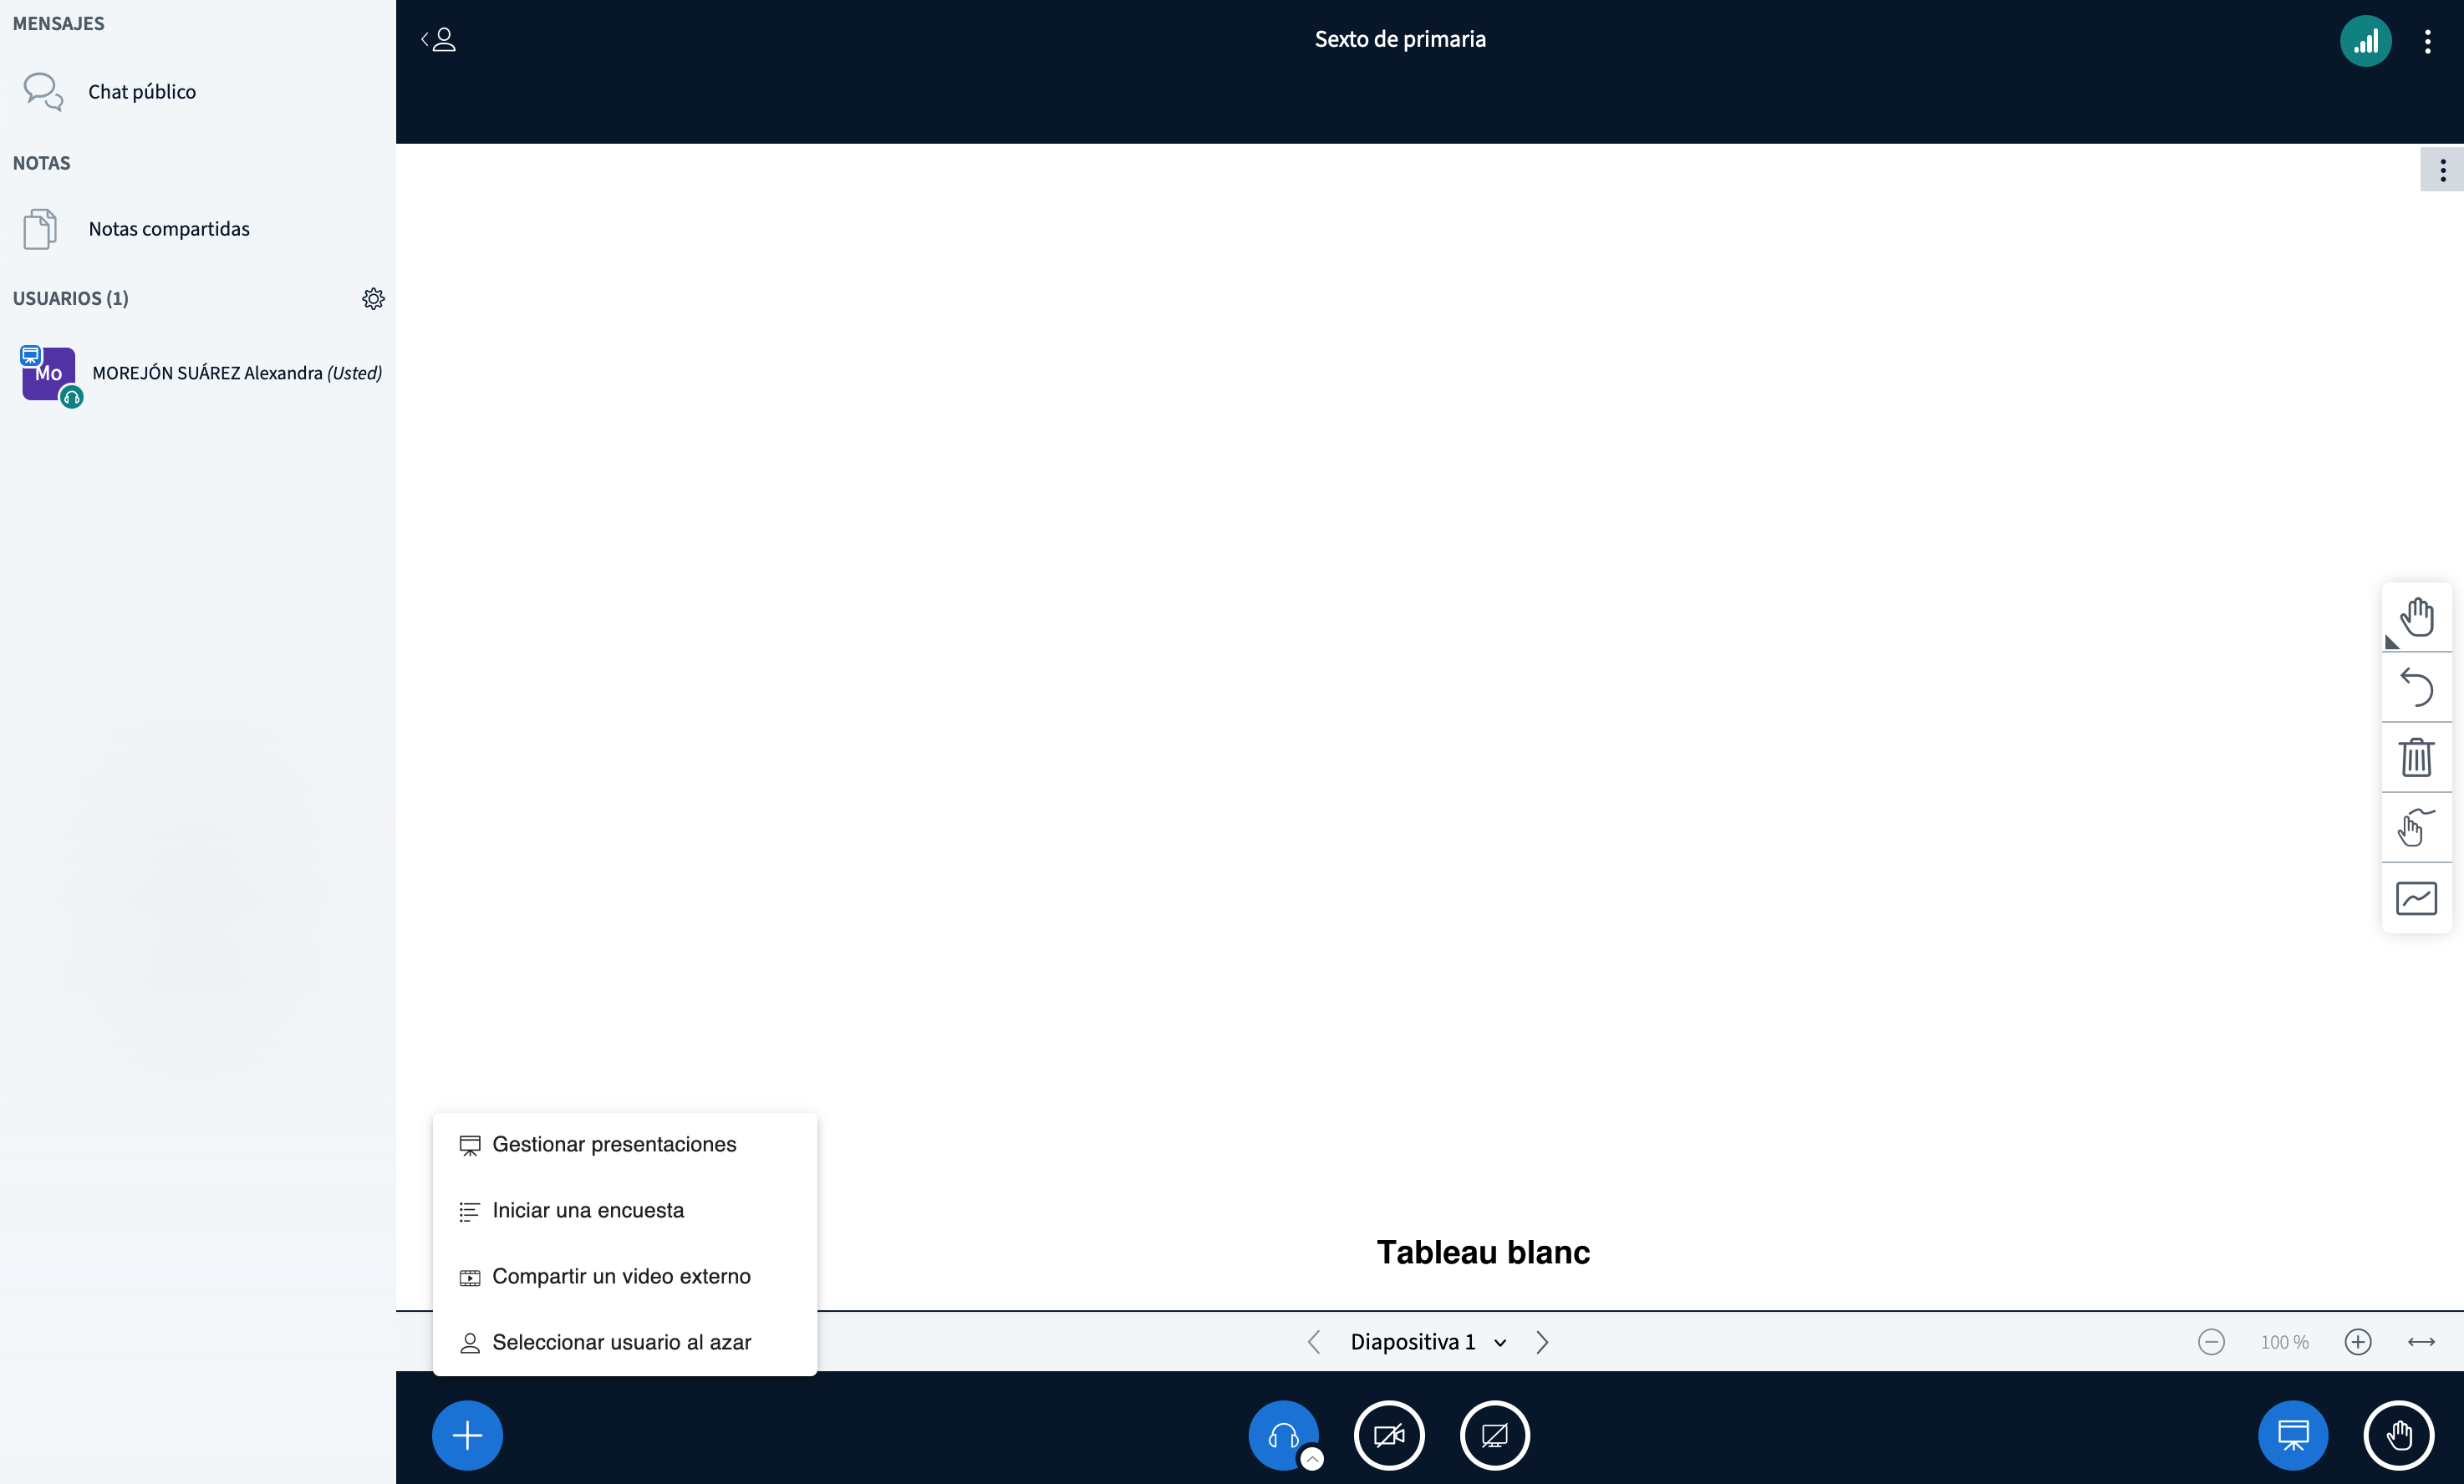
Task: Open the top-right options kebab menu
Action: tap(2427, 41)
